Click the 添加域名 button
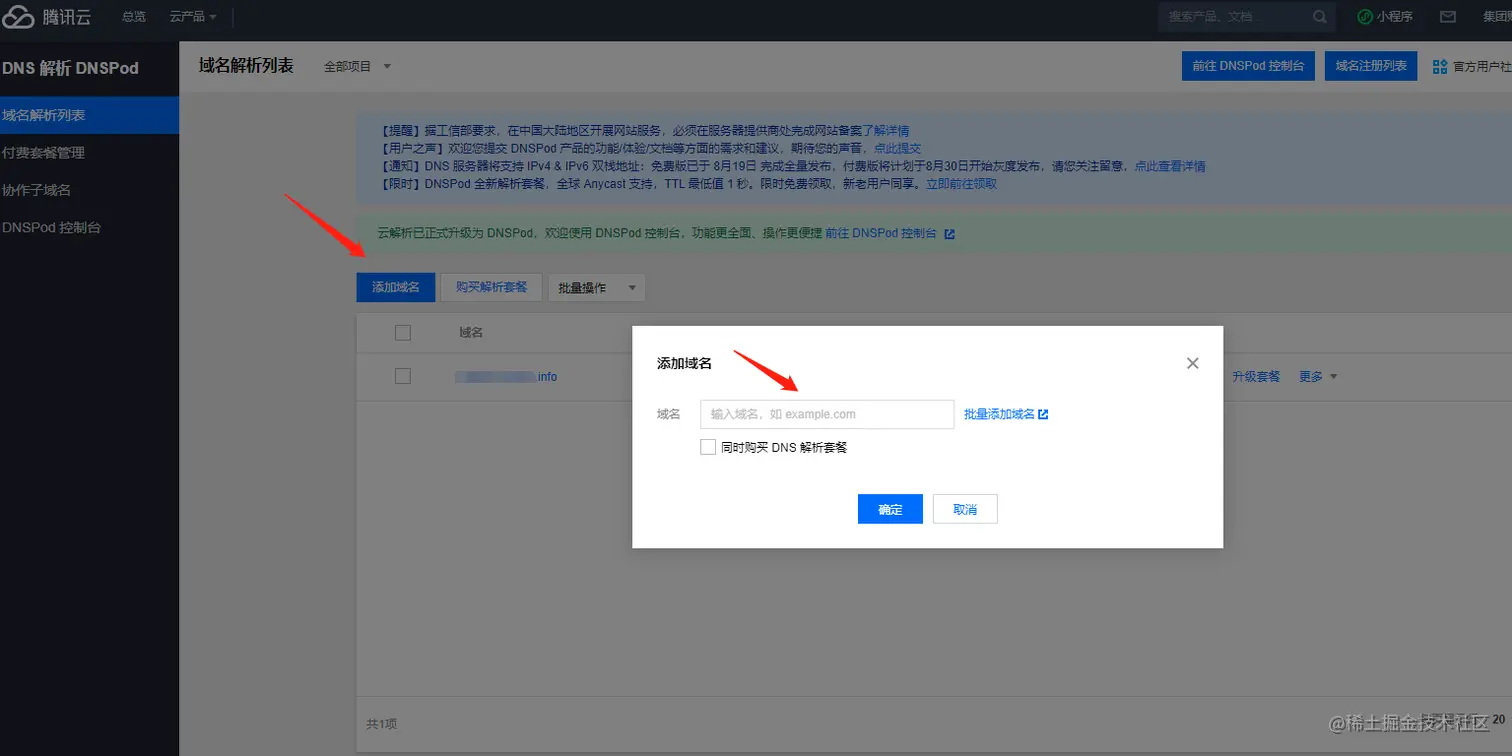 396,287
